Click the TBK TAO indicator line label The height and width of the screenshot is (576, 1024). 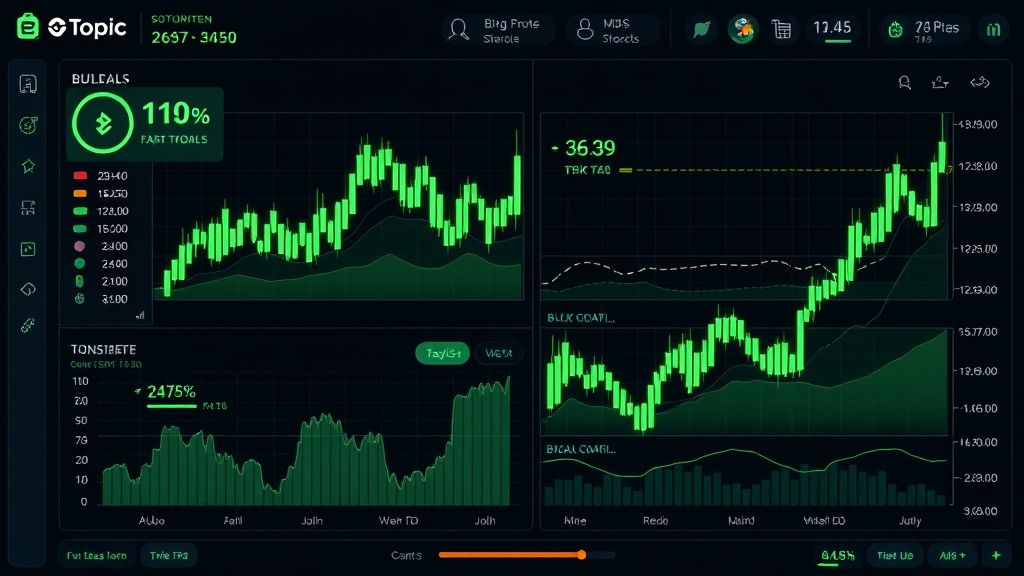pos(587,170)
